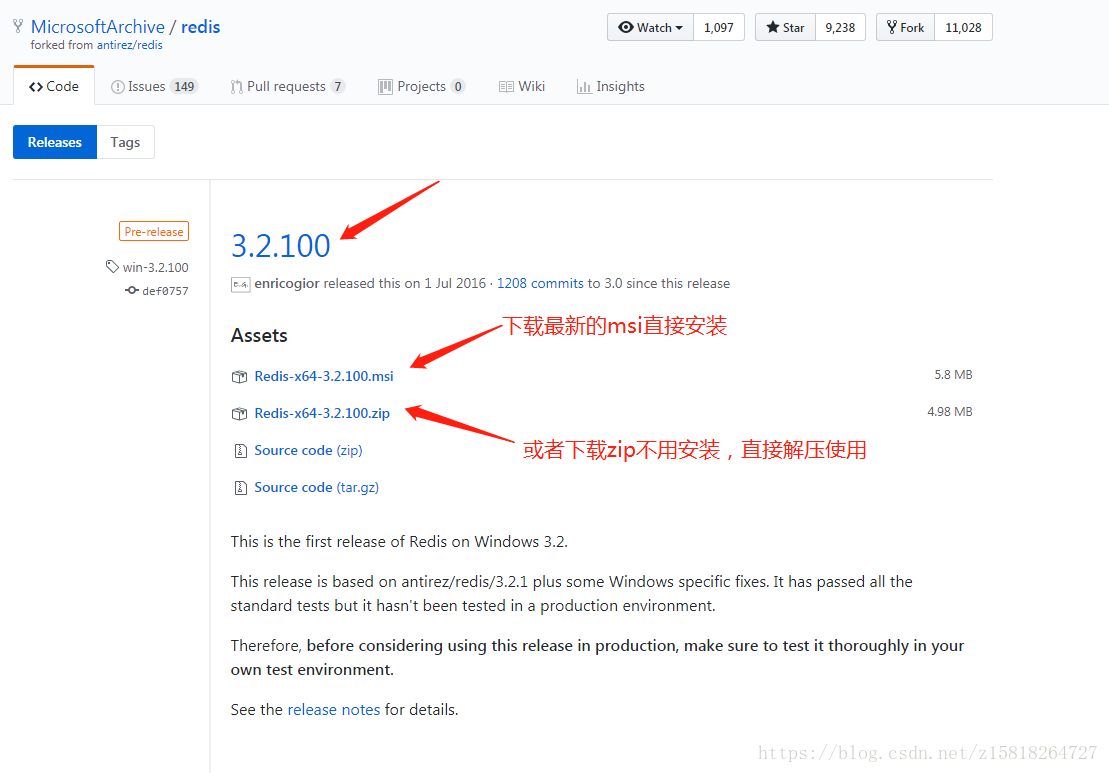Switch to the Code tab
The height and width of the screenshot is (773, 1109).
(54, 86)
